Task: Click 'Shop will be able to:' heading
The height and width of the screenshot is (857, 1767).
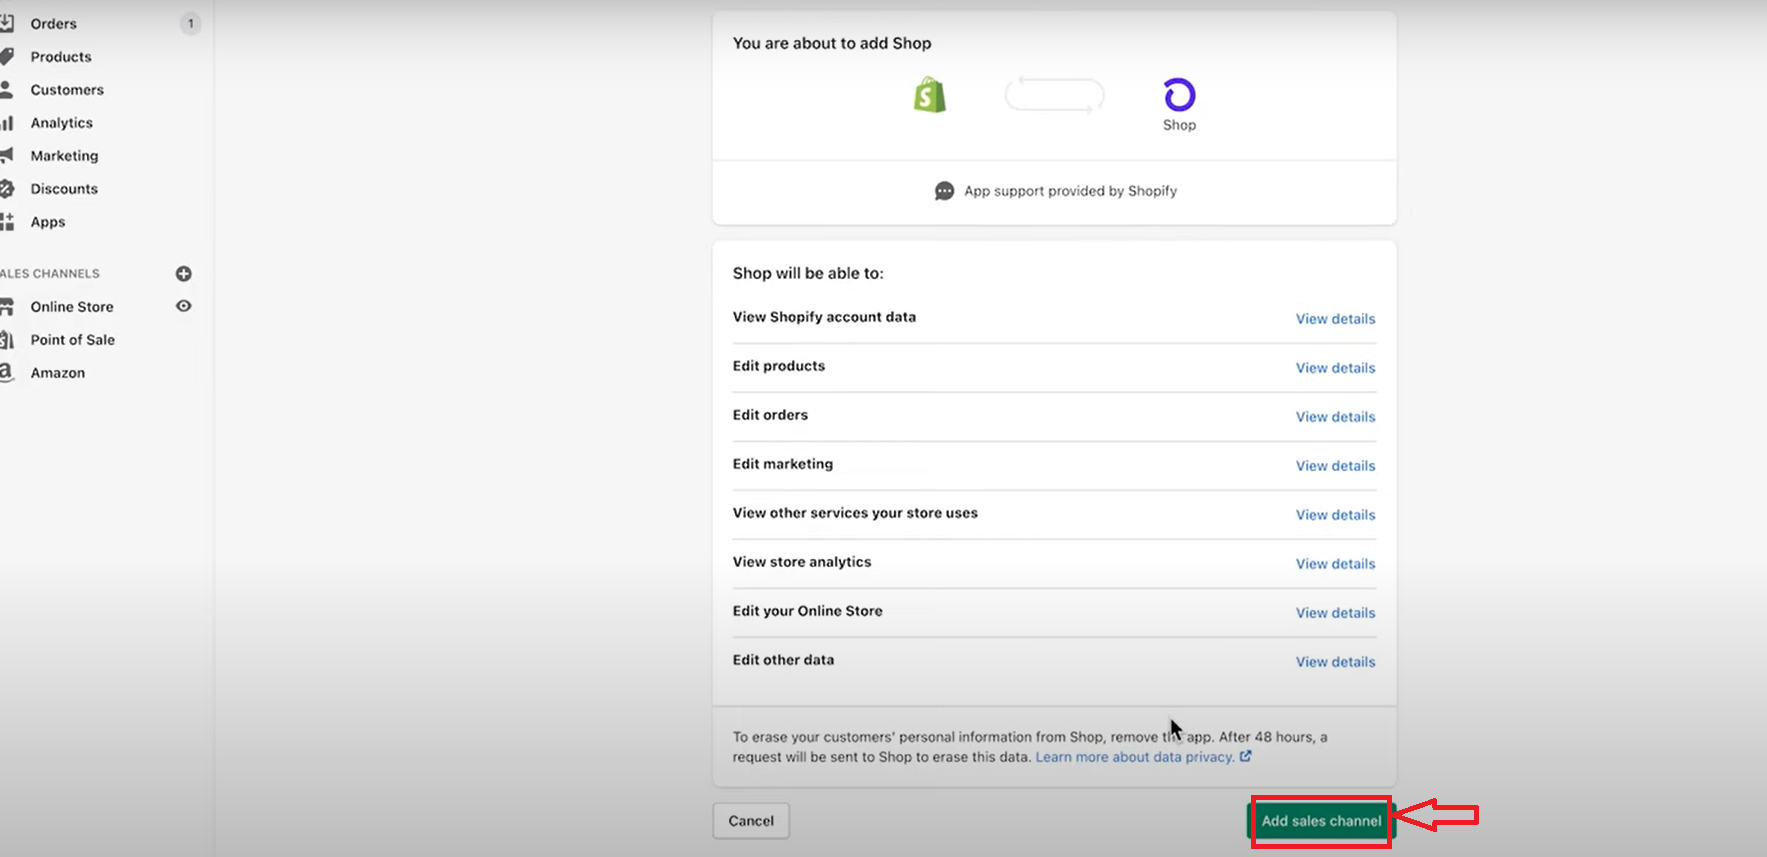Action: [808, 273]
